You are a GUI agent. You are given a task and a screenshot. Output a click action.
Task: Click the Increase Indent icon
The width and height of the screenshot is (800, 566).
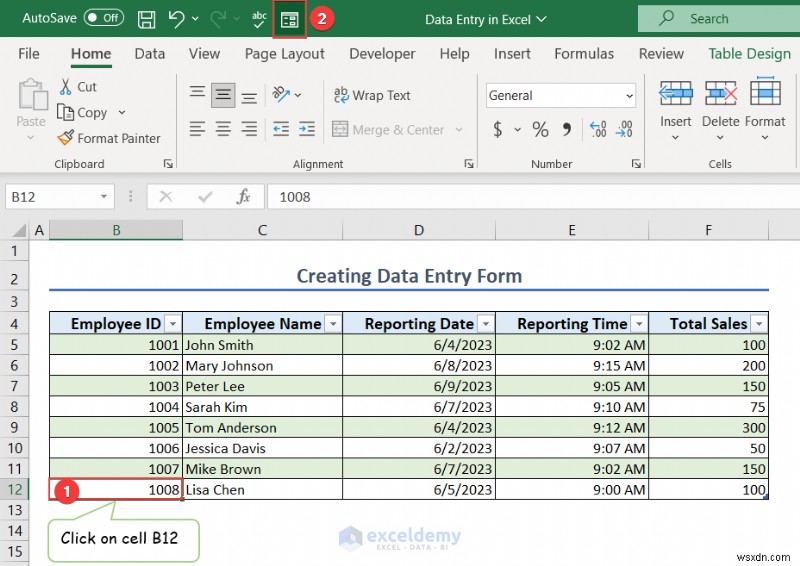[x=307, y=129]
